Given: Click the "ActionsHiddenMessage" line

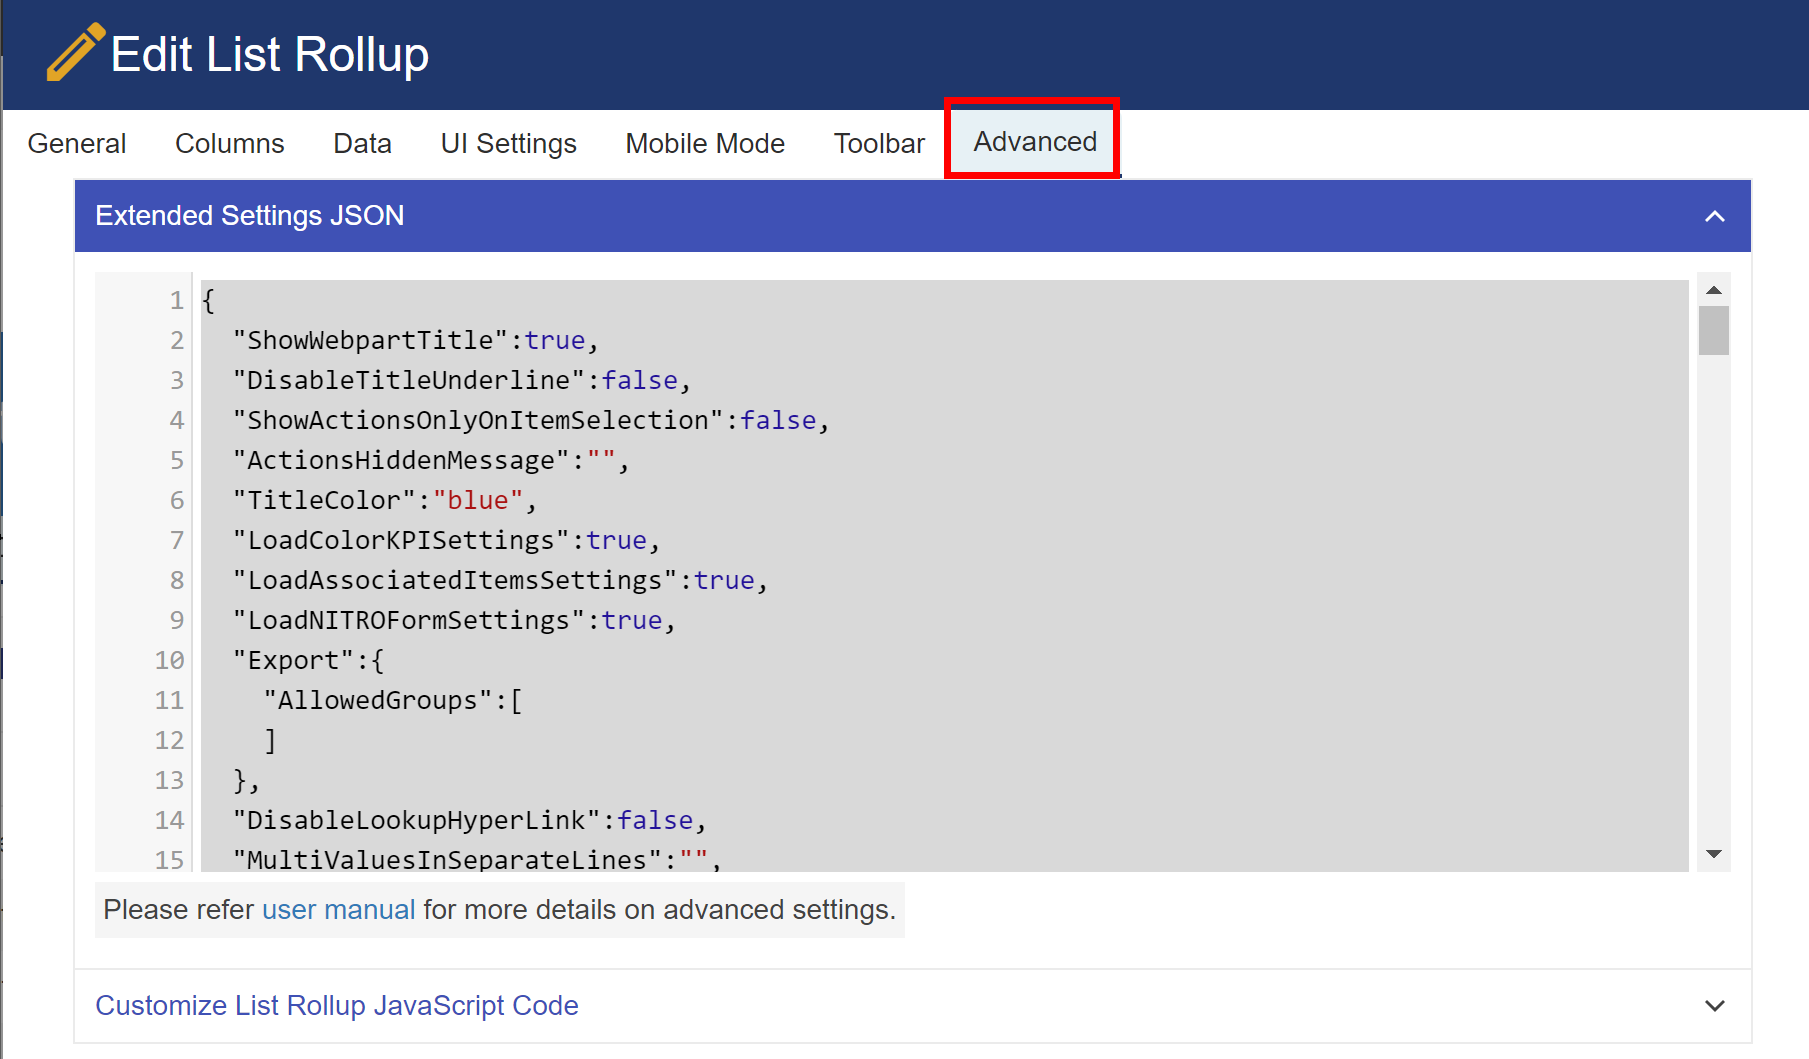Looking at the screenshot, I should pos(431,460).
